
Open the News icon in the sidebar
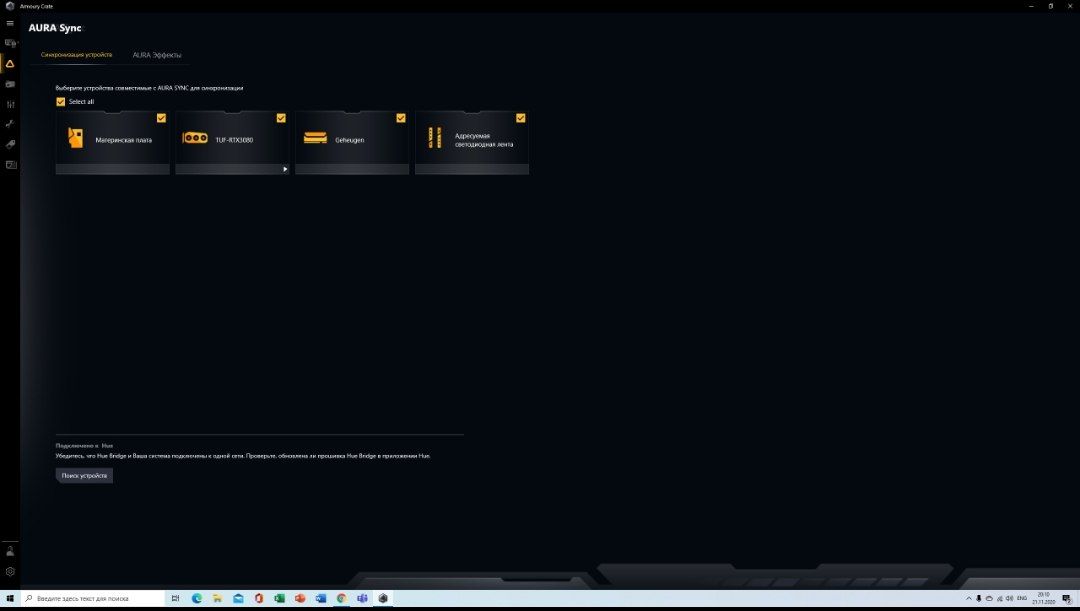(10, 165)
